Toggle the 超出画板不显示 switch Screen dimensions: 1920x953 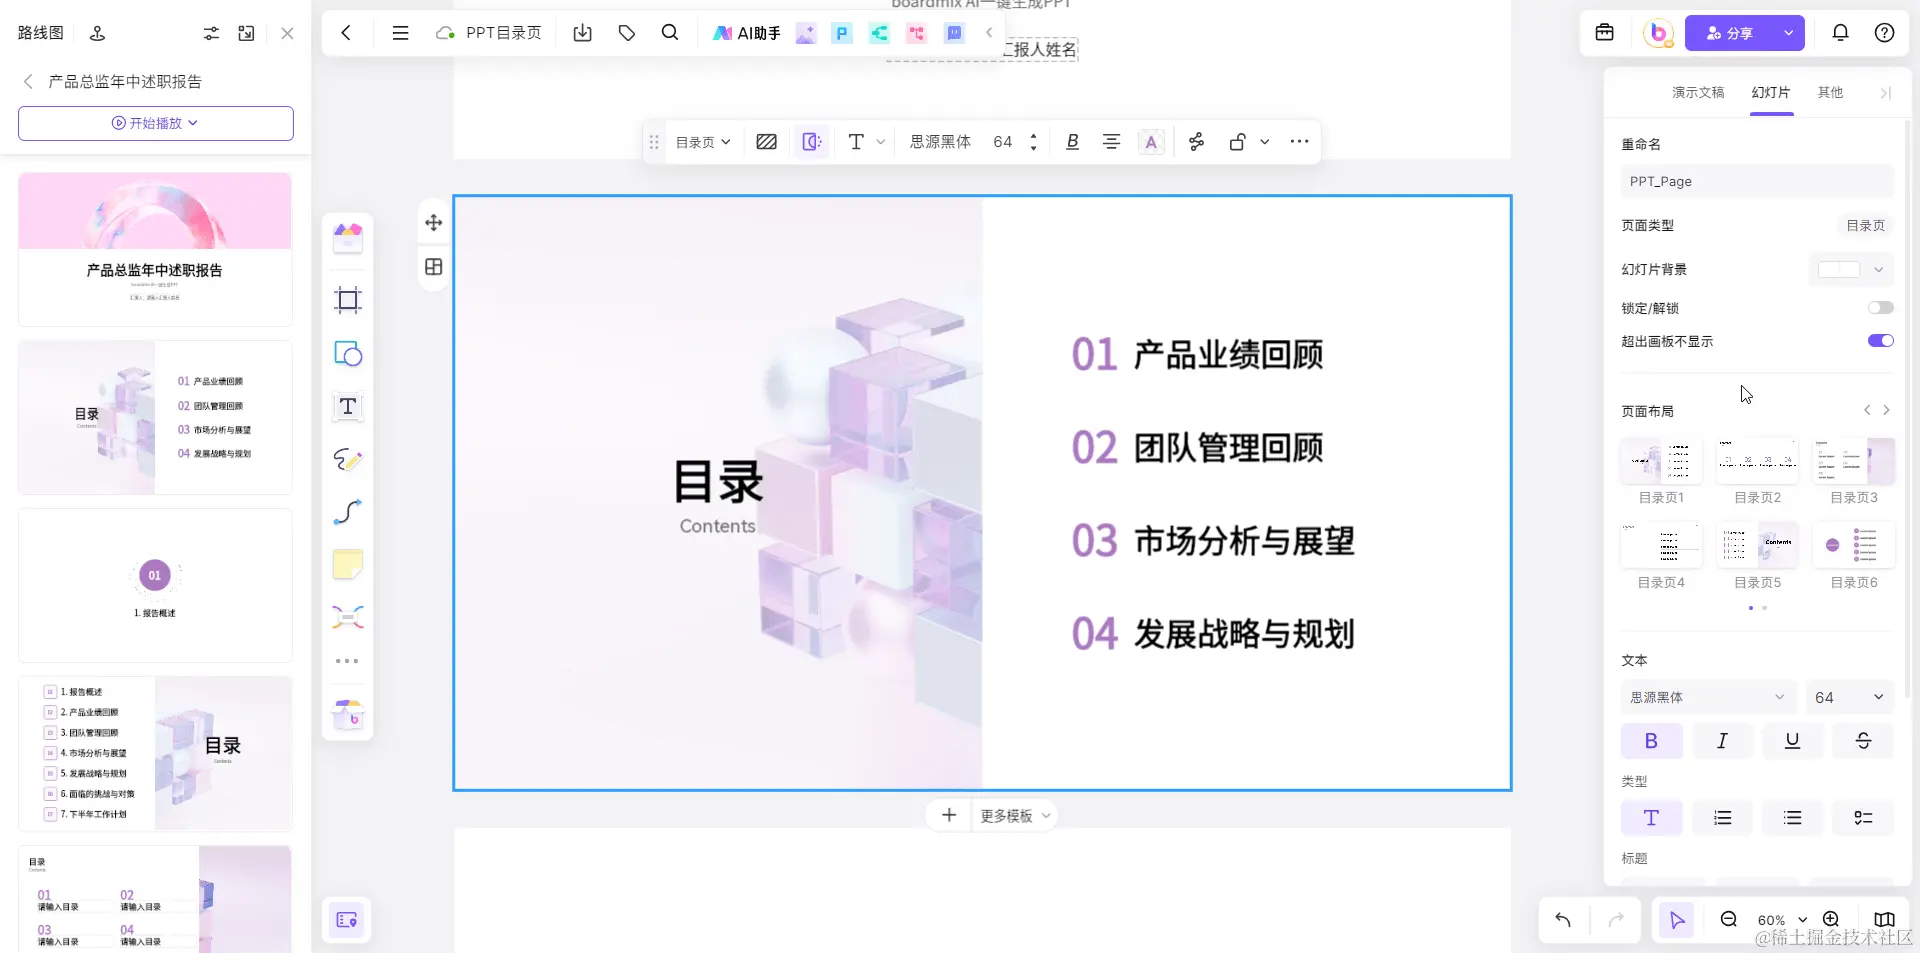point(1880,341)
